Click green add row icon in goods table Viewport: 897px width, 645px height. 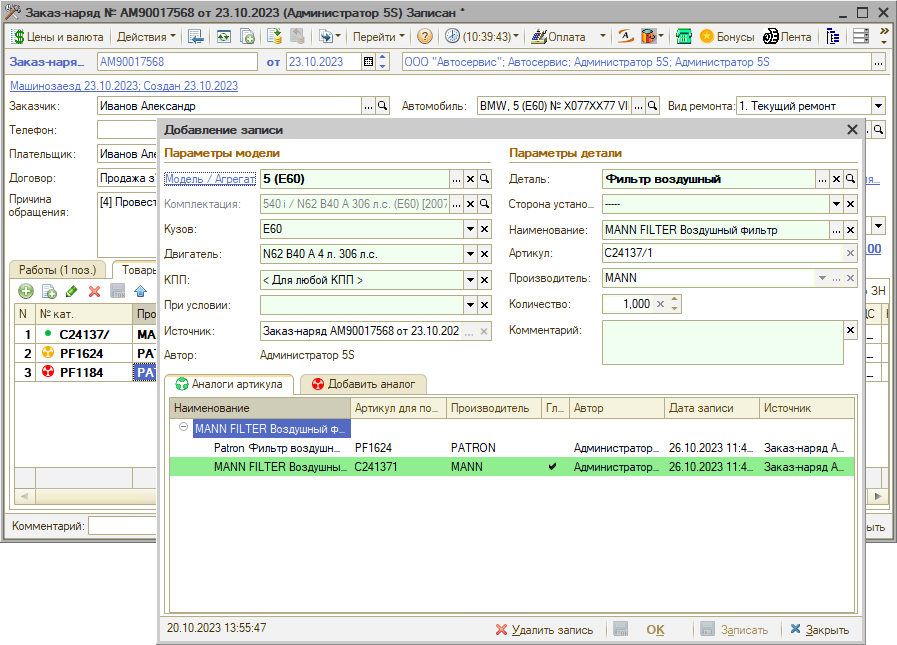[x=26, y=291]
